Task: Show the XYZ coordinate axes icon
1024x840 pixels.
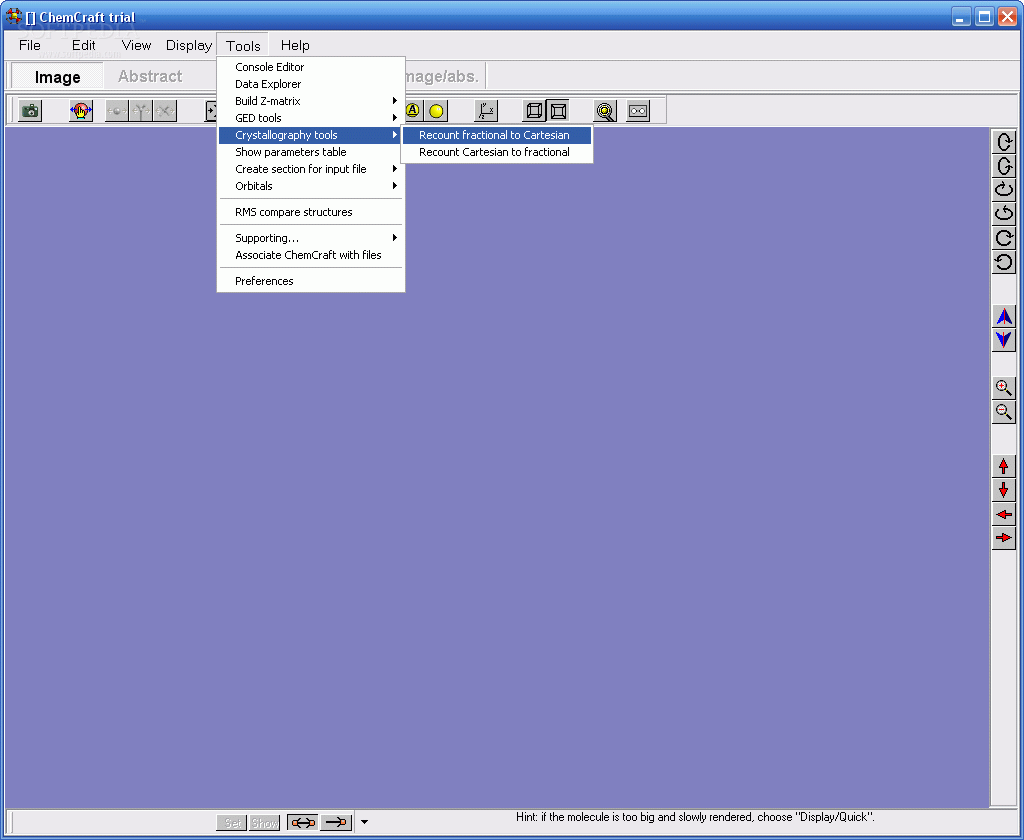Action: click(486, 111)
